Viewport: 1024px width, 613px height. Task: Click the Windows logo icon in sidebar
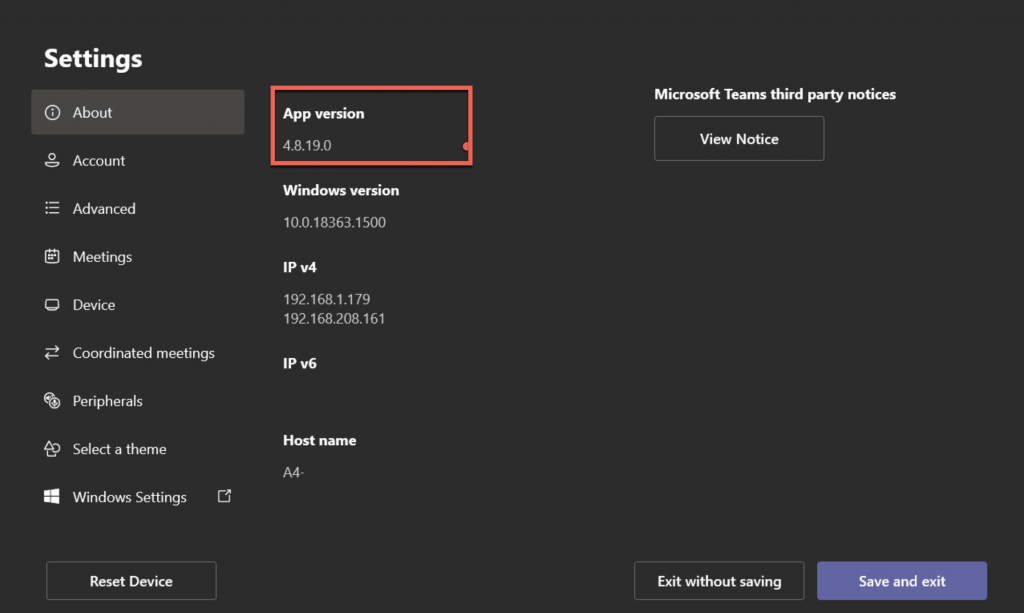pyautogui.click(x=53, y=497)
